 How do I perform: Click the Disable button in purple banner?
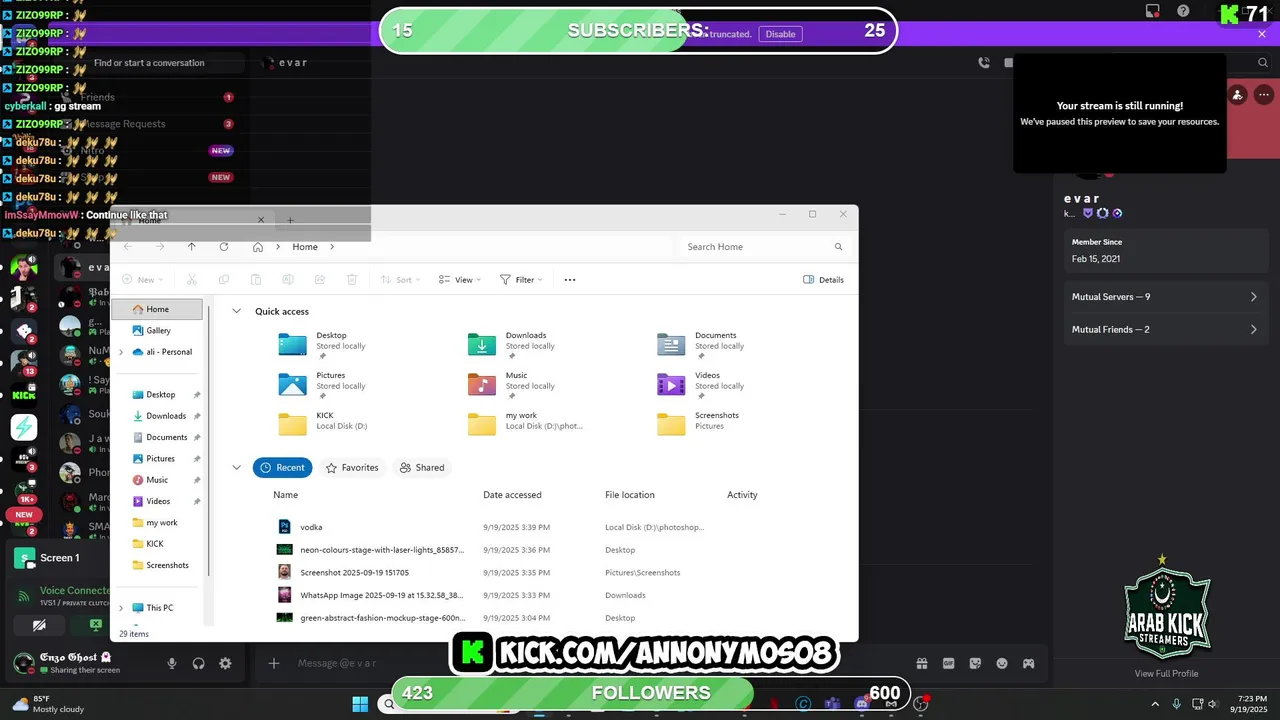pos(780,34)
